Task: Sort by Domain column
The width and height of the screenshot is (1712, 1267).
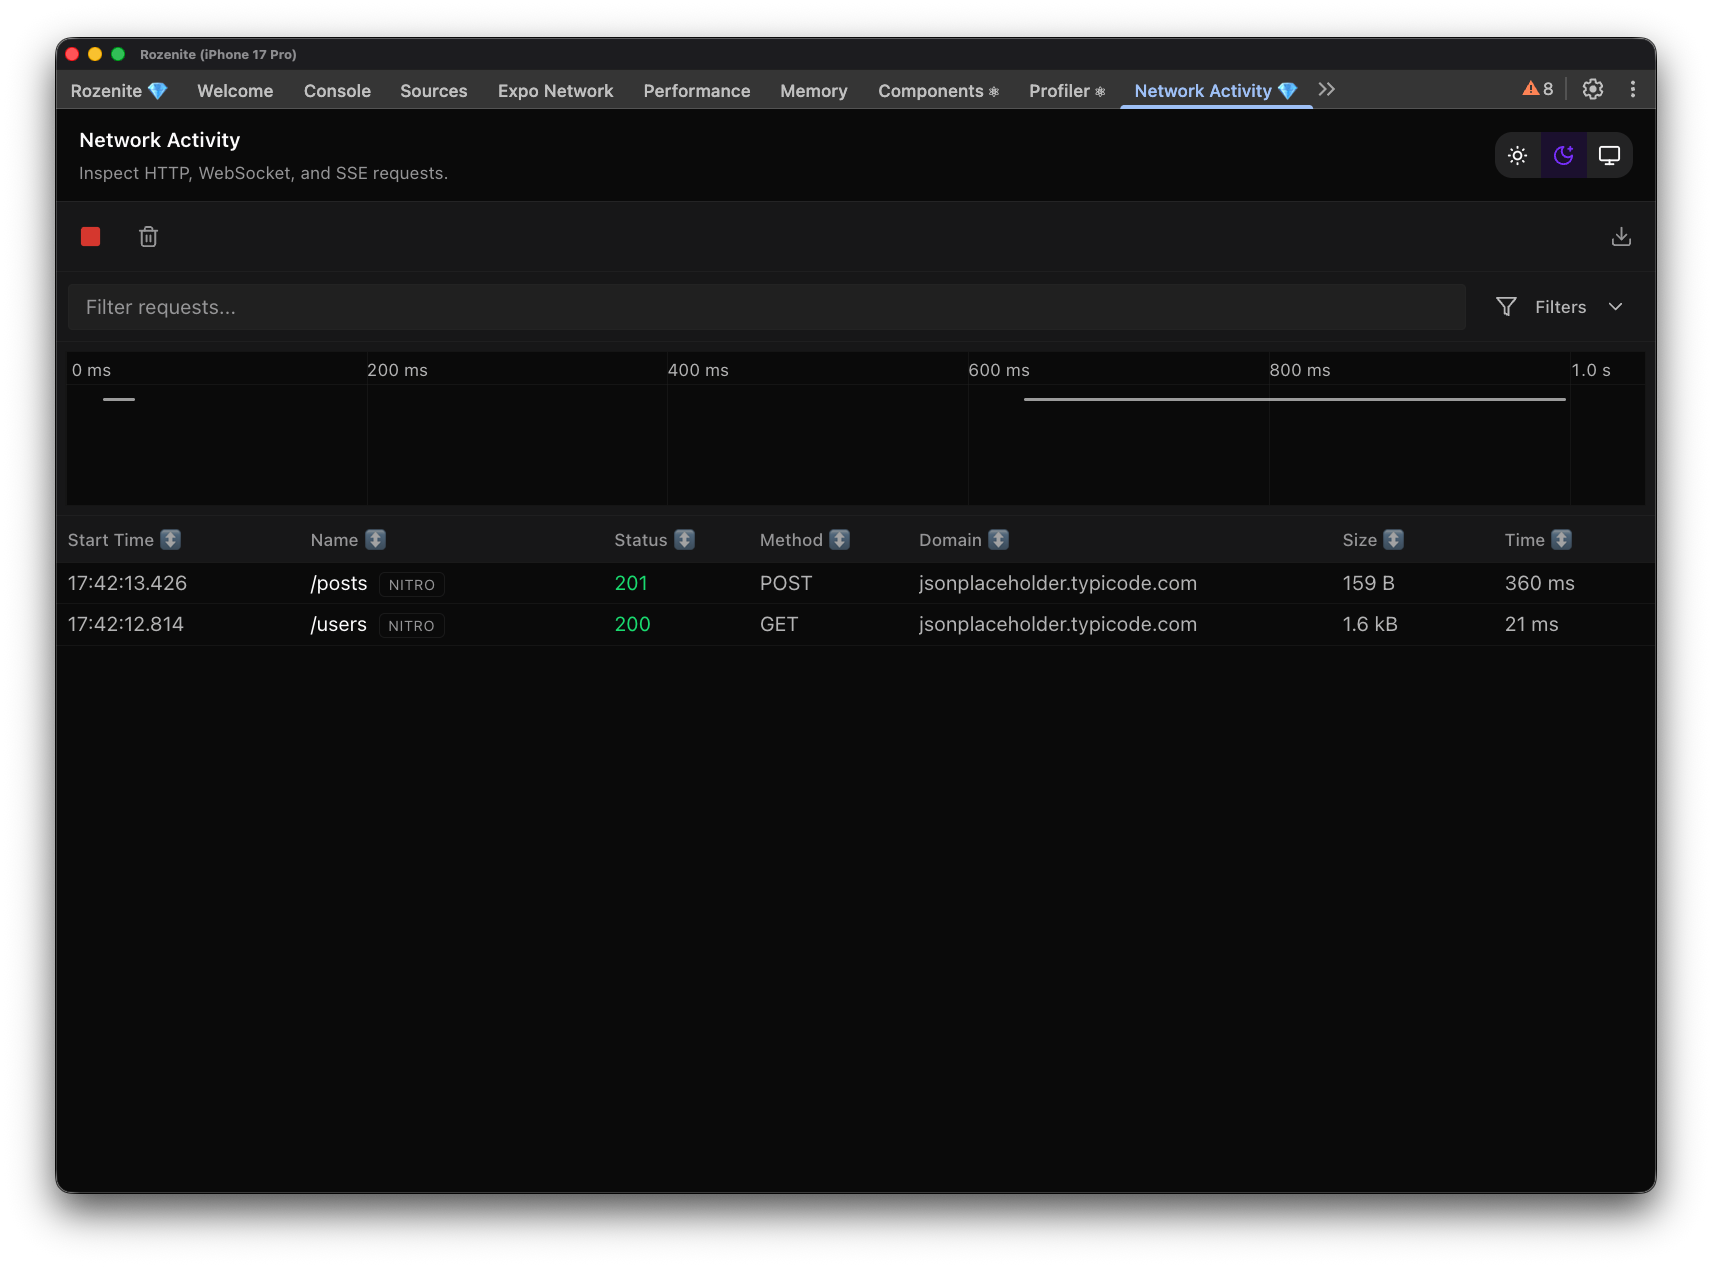Action: (963, 540)
